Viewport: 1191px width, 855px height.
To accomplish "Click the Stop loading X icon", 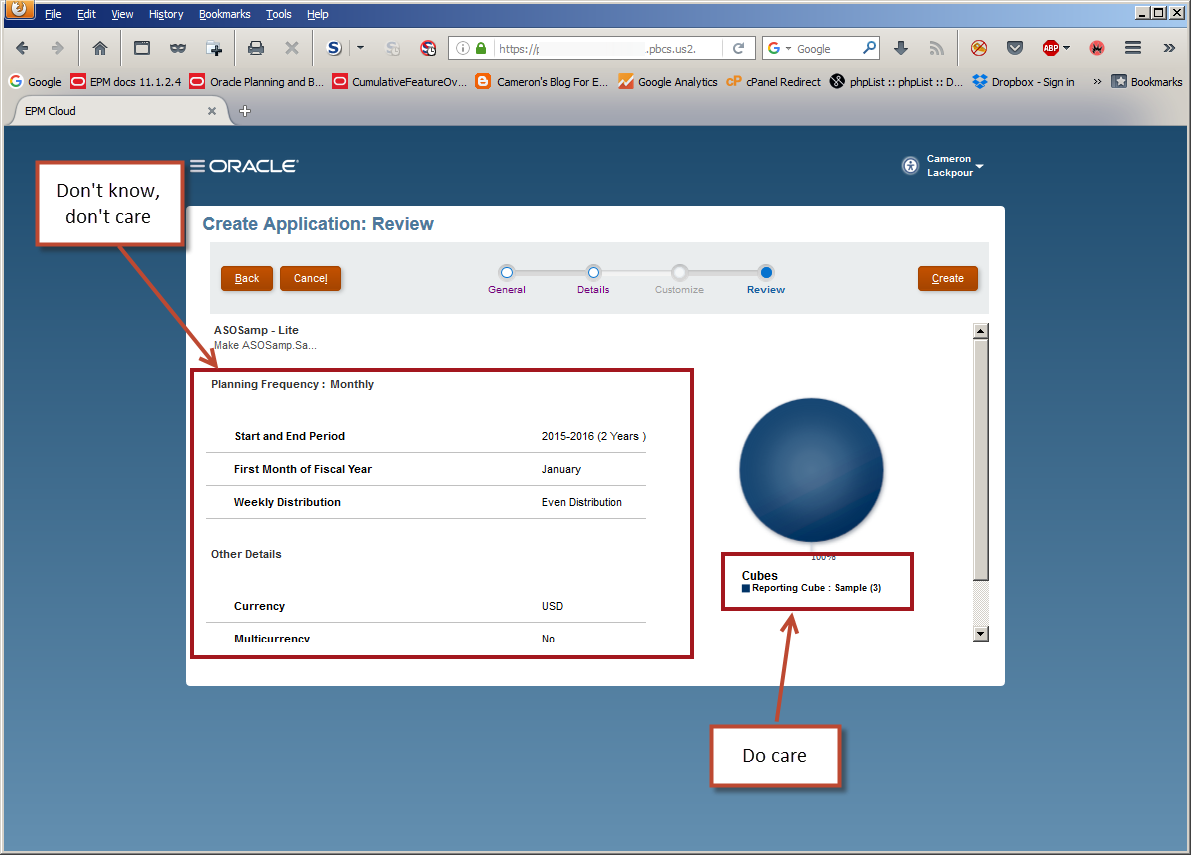I will [292, 48].
